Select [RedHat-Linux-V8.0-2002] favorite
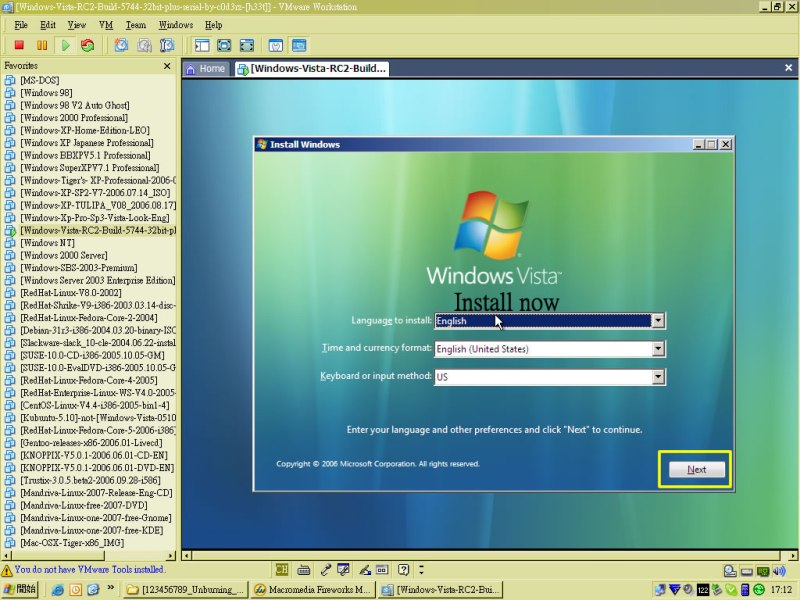 click(71, 293)
